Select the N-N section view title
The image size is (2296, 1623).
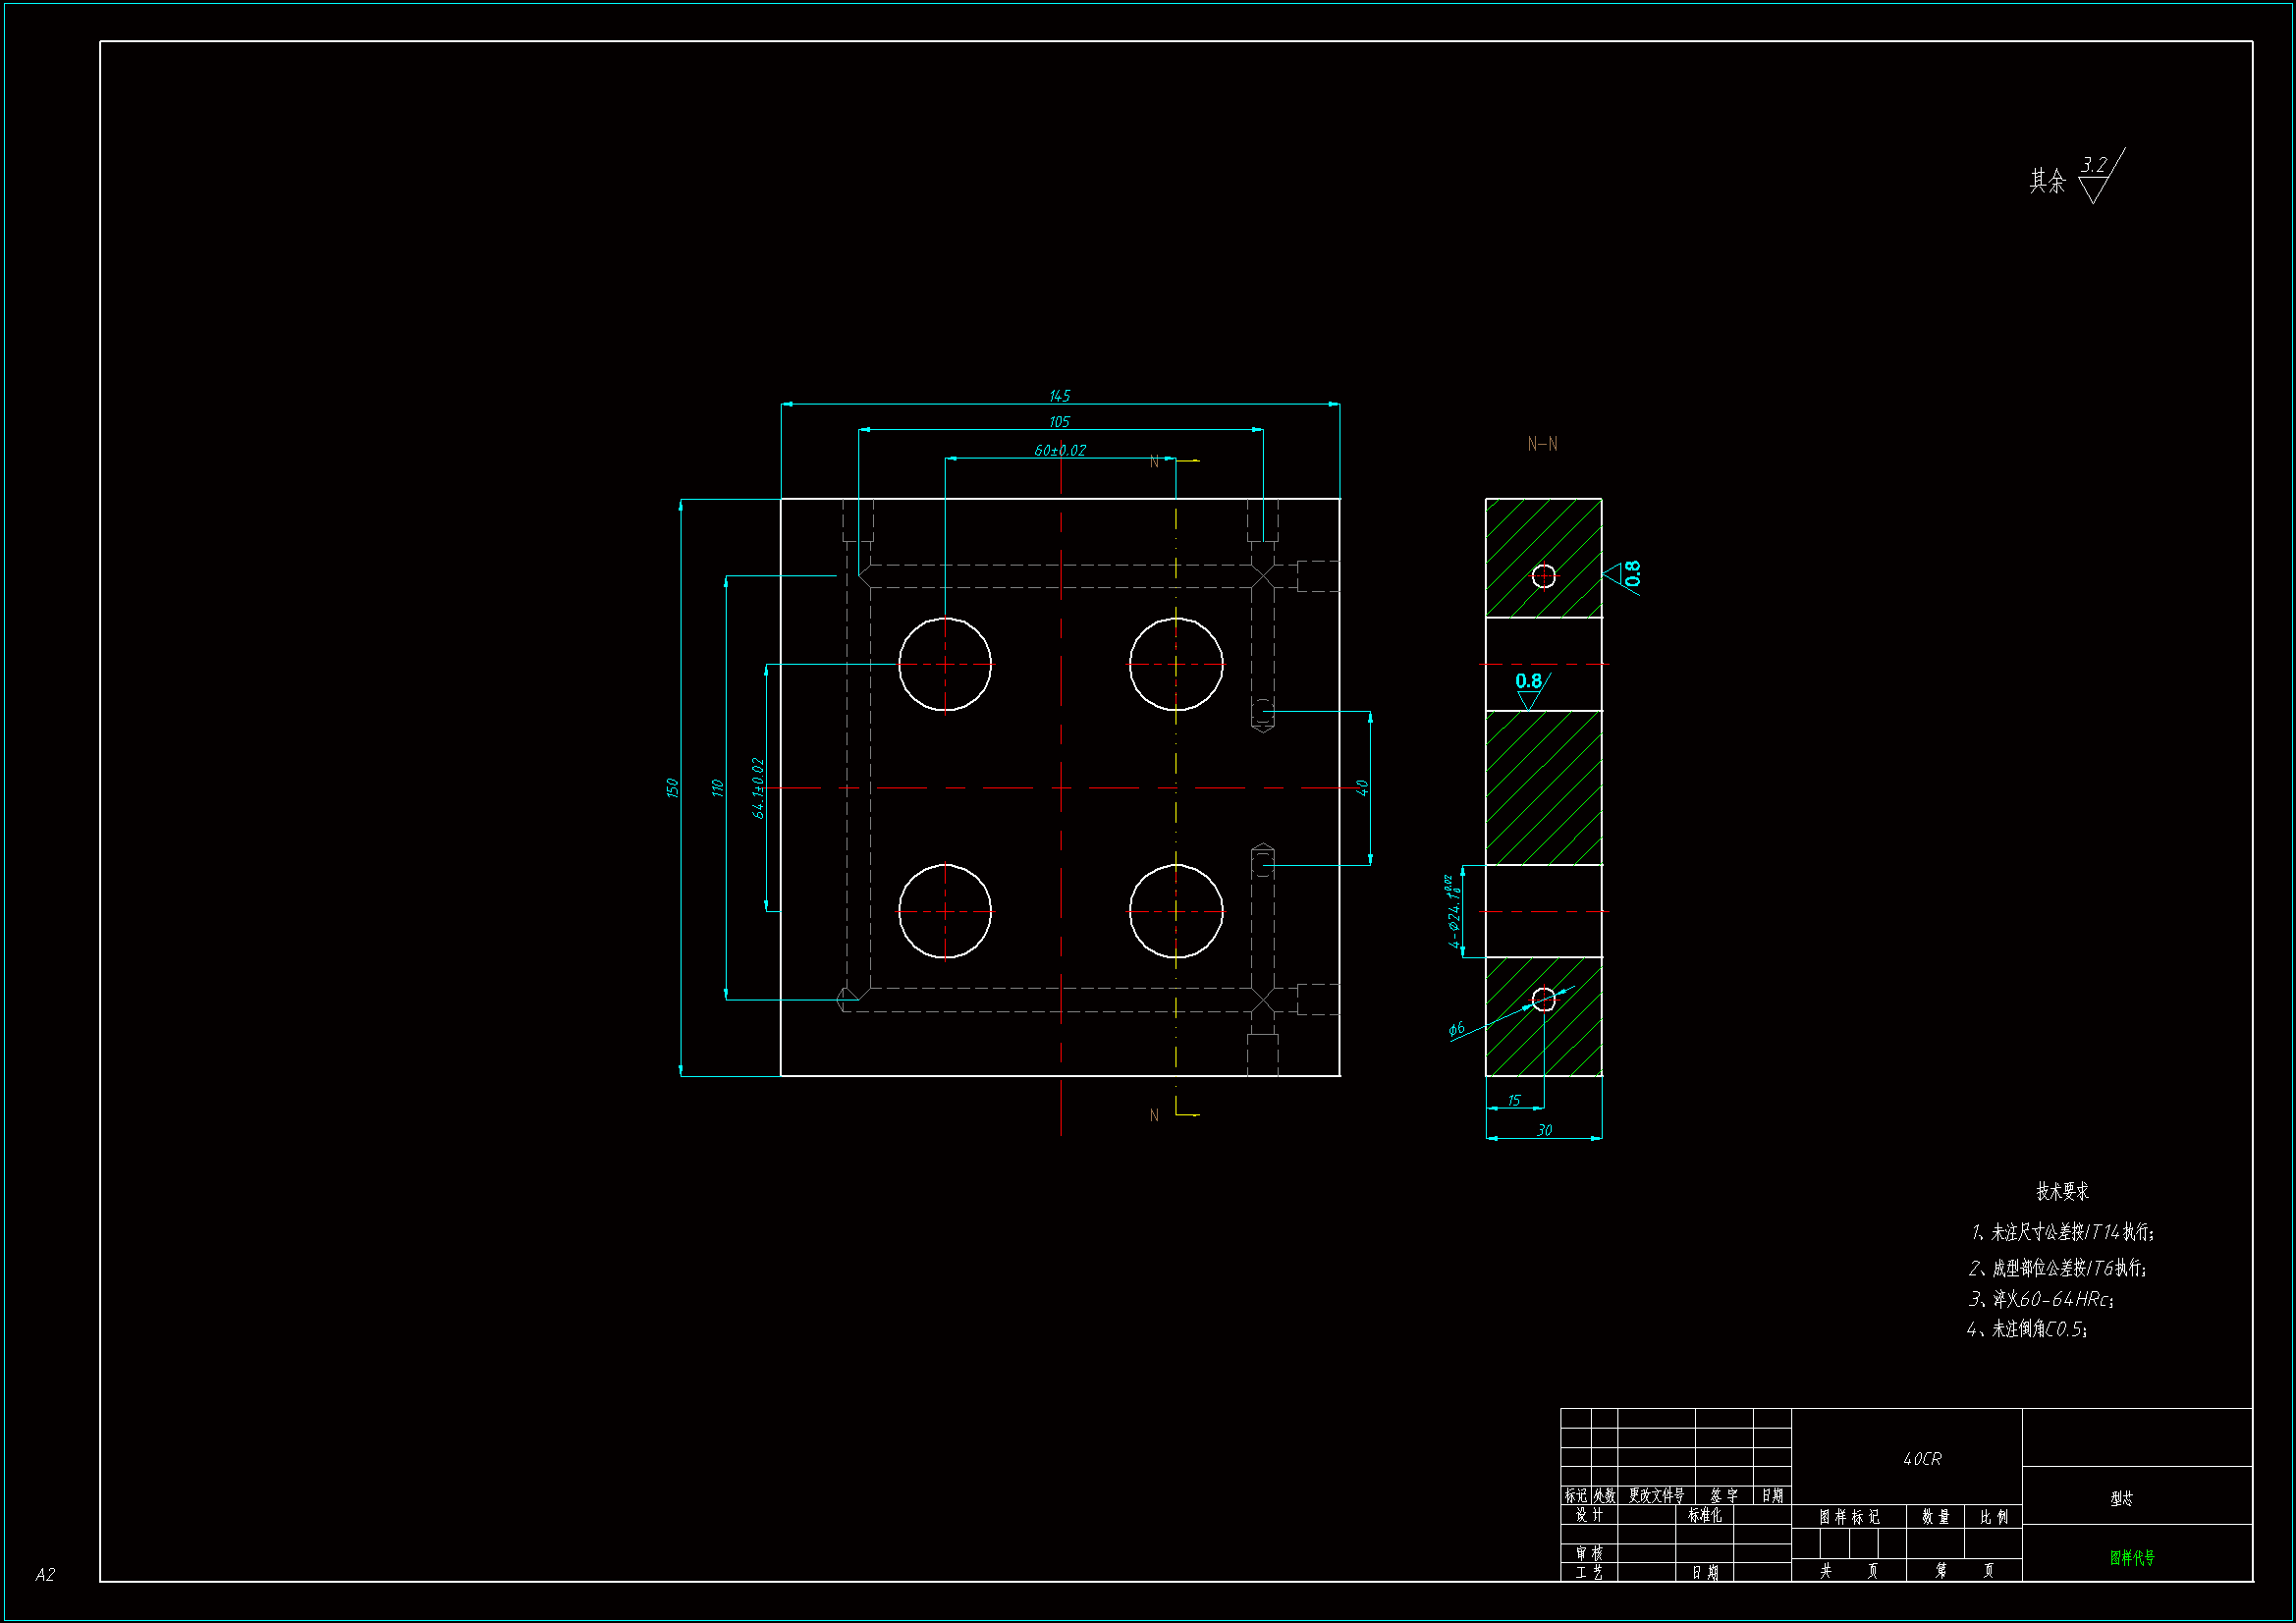1542,444
